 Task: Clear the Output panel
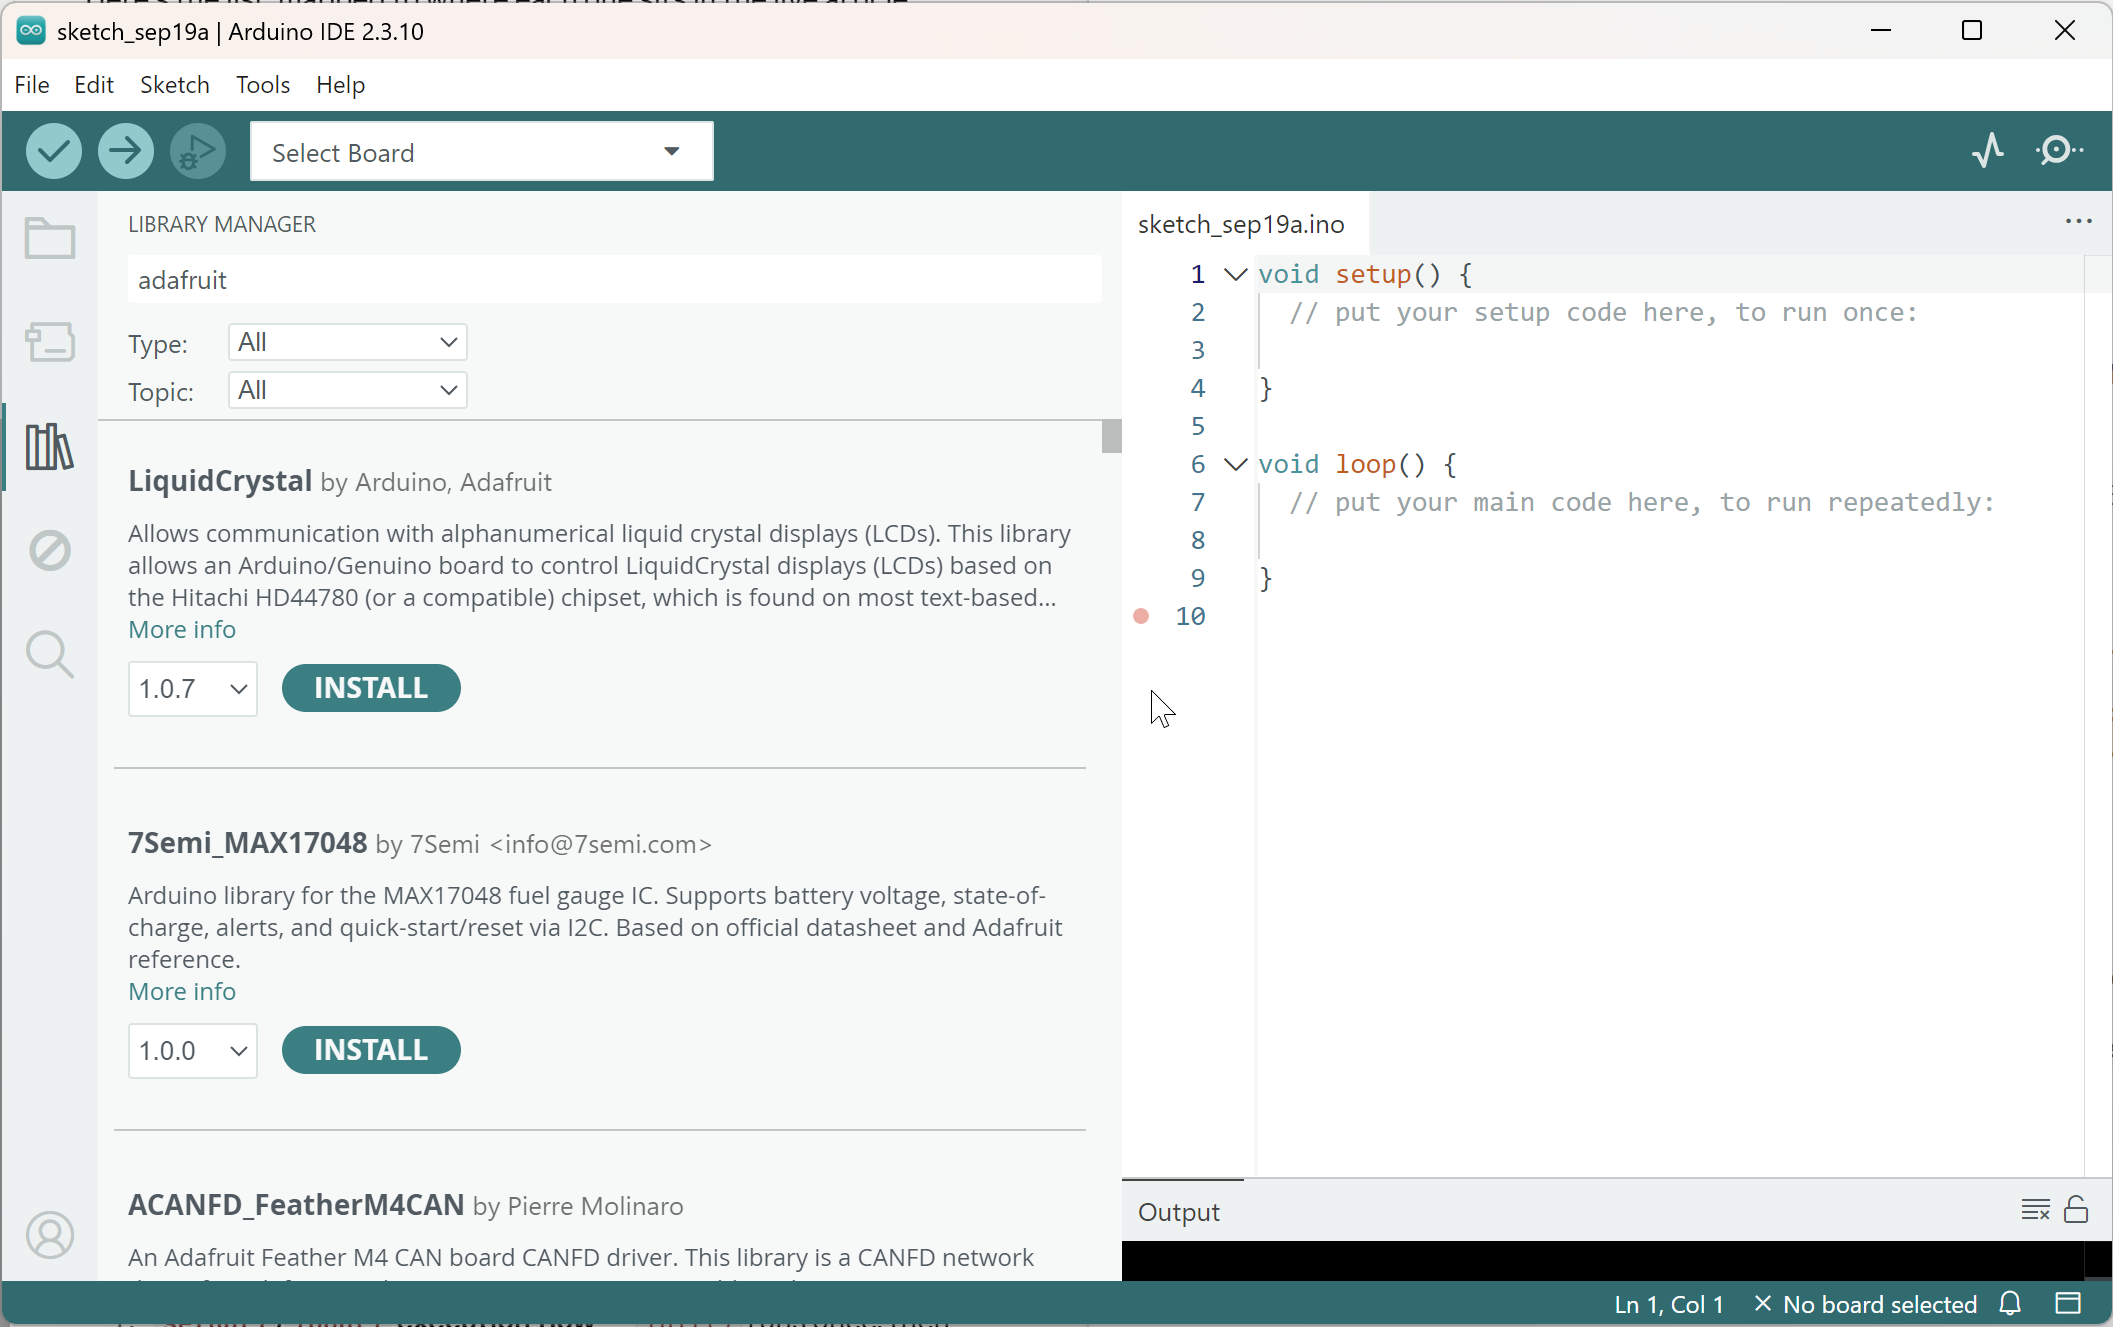[2035, 1210]
